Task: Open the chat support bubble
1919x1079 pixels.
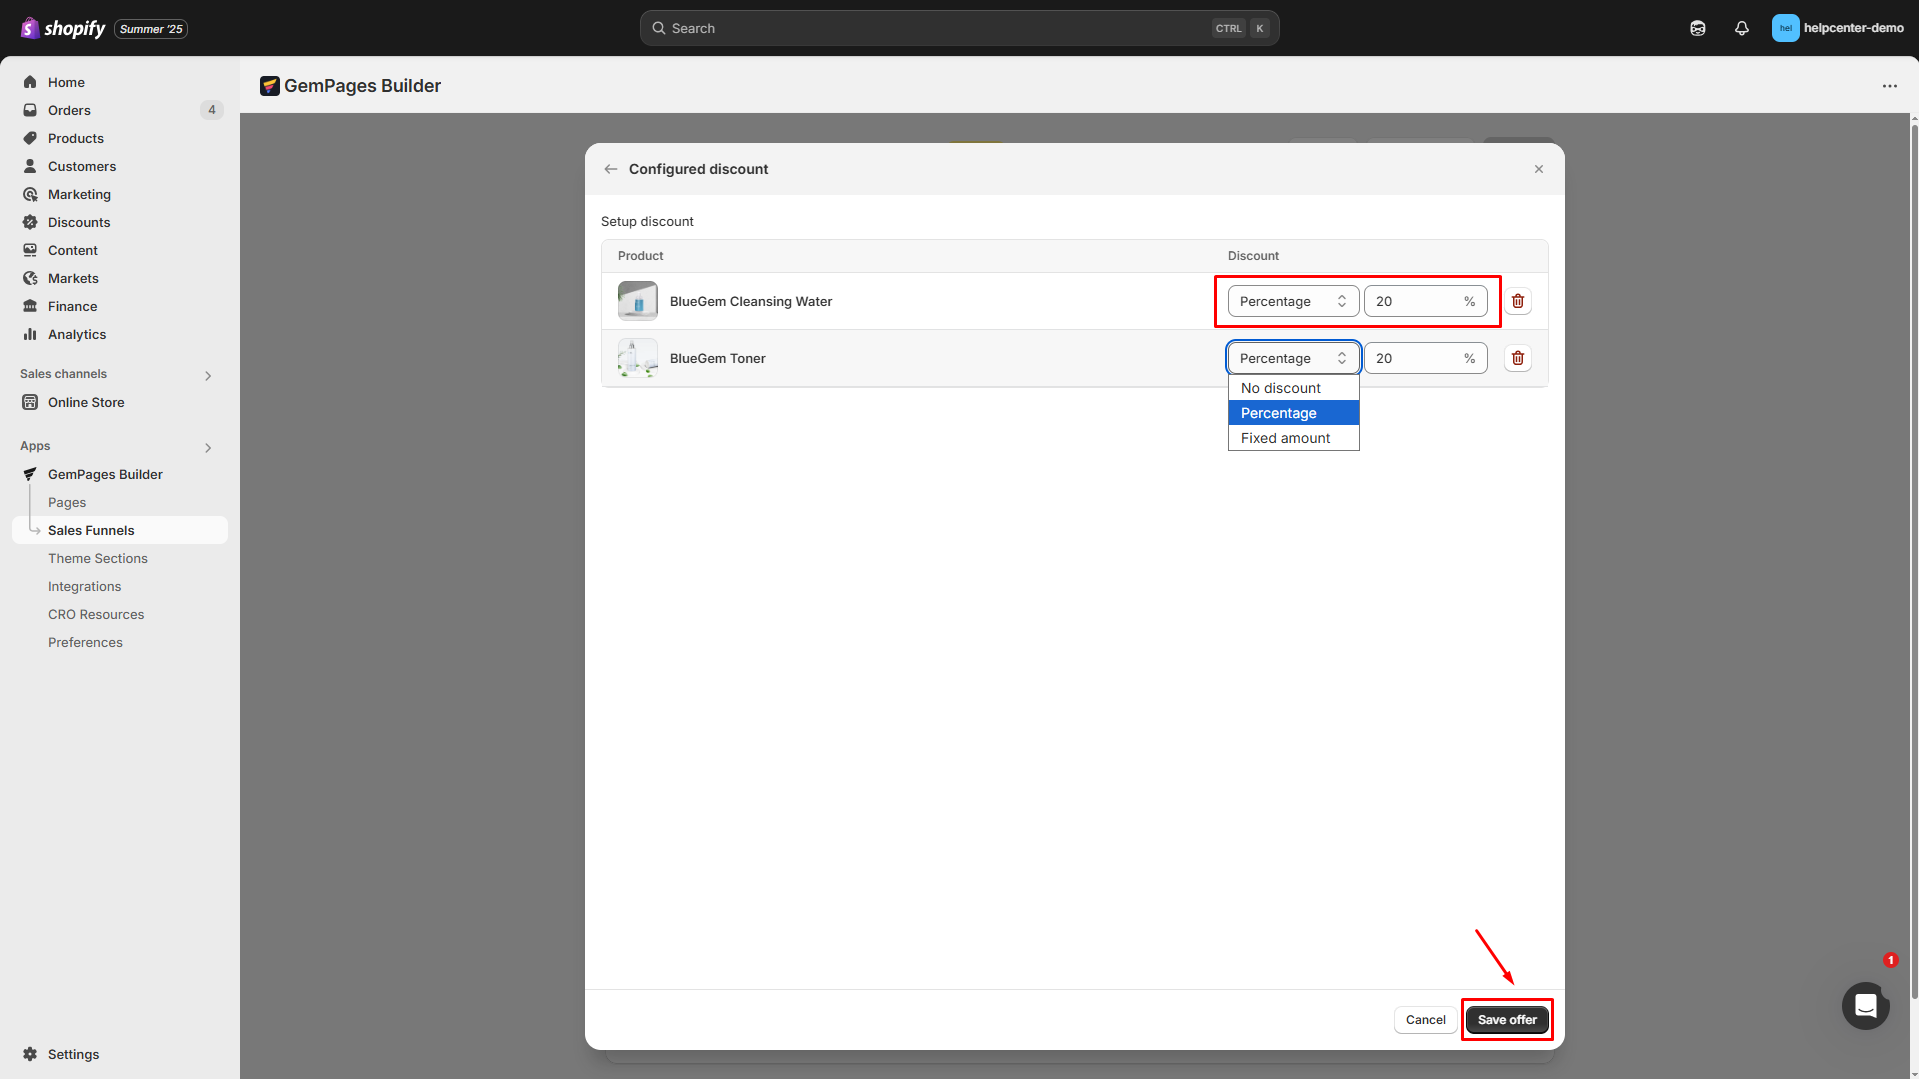Action: click(1864, 1005)
